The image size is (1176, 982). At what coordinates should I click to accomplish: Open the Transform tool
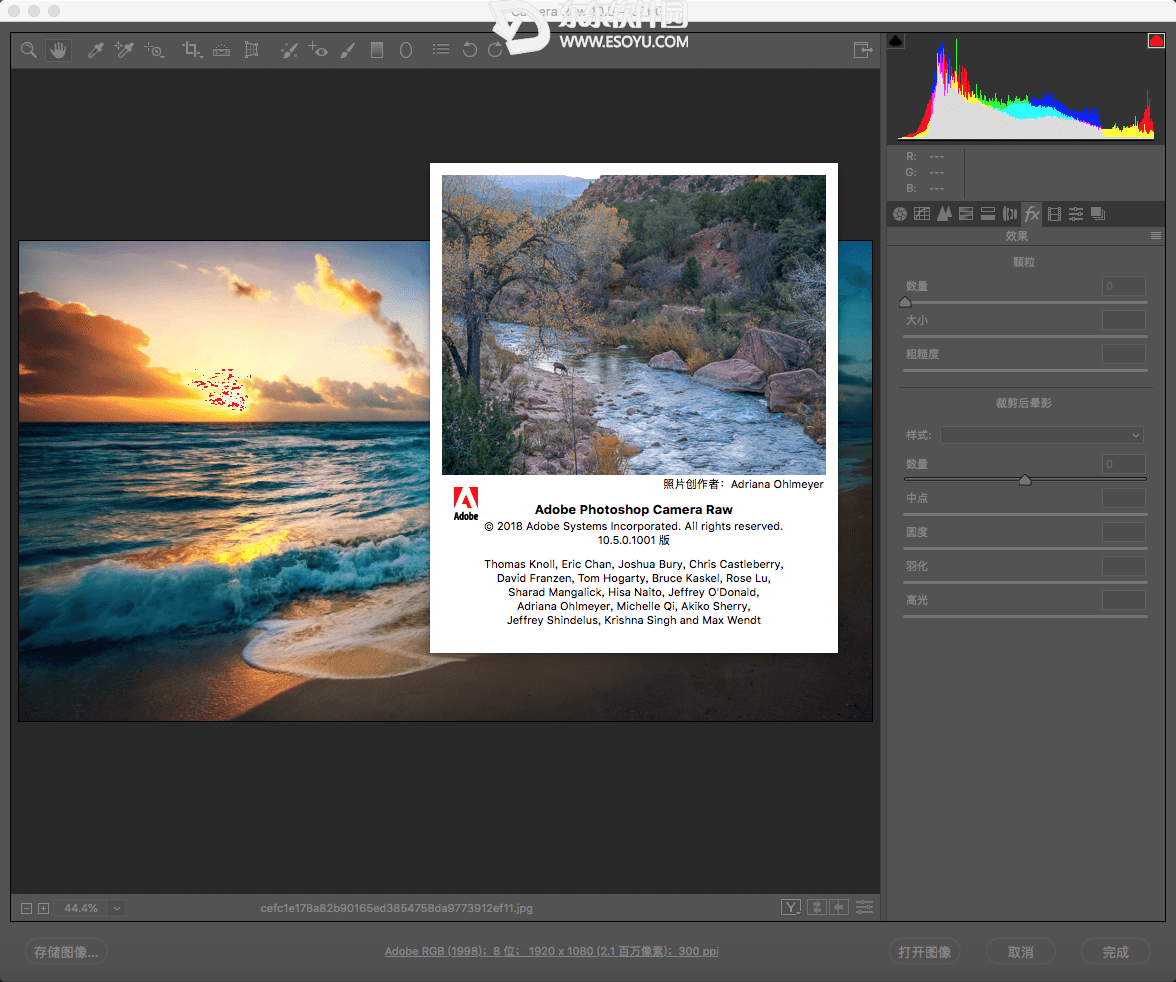click(x=251, y=50)
